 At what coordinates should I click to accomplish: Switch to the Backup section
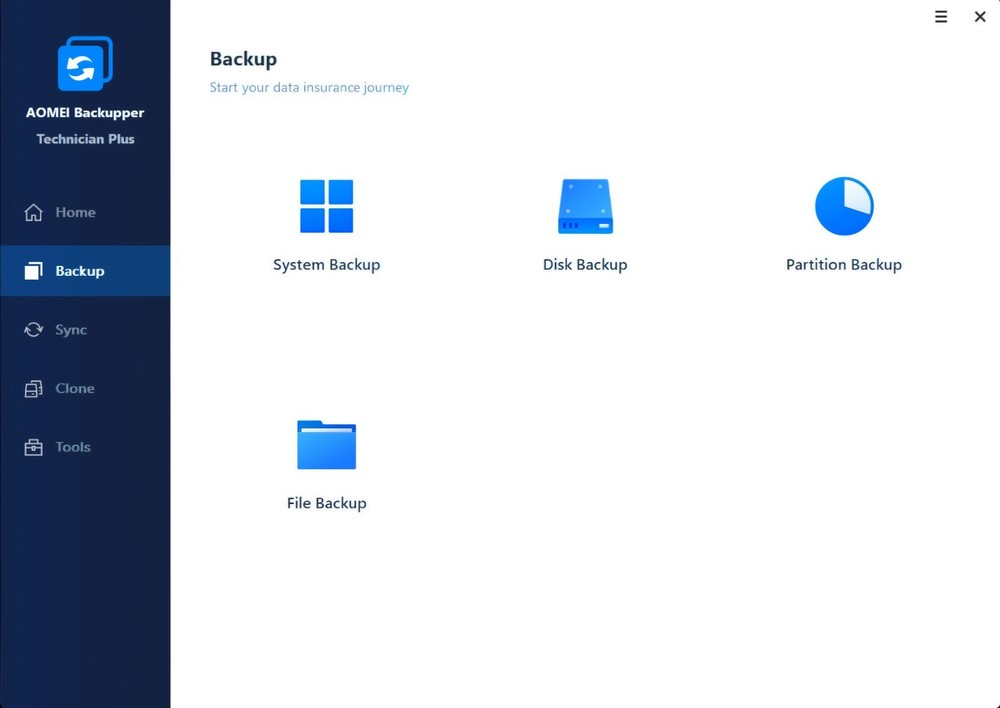tap(78, 270)
